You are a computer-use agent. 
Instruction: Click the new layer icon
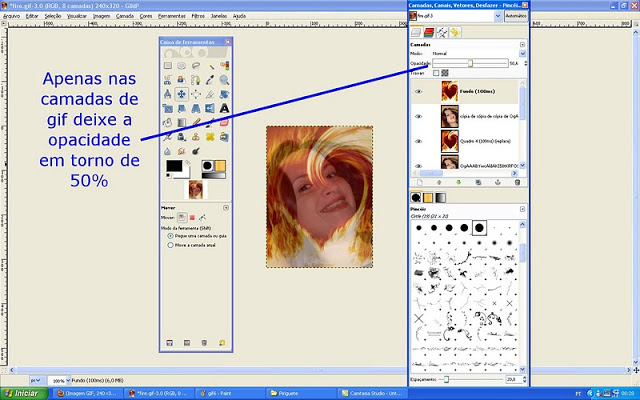click(x=420, y=182)
